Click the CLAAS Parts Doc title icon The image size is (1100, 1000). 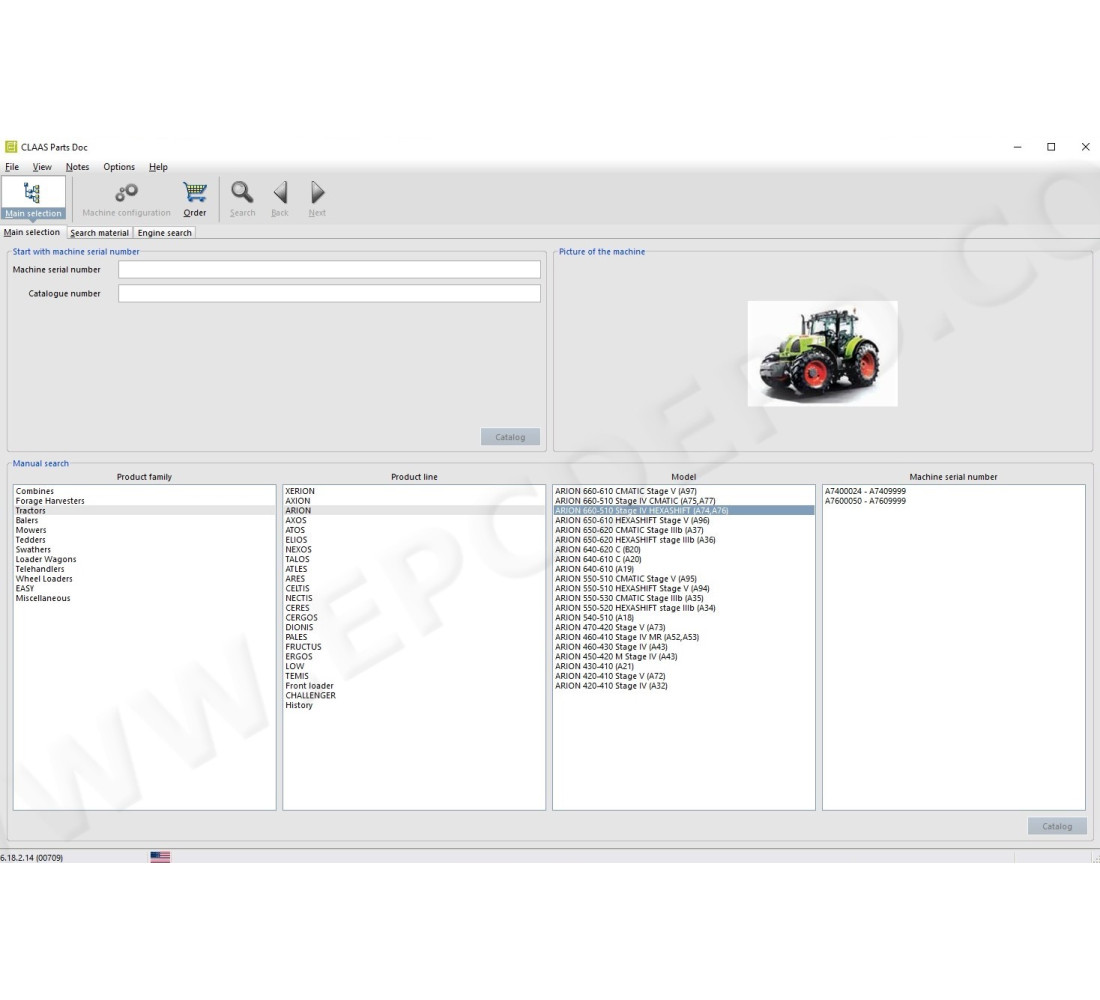pyautogui.click(x=11, y=147)
